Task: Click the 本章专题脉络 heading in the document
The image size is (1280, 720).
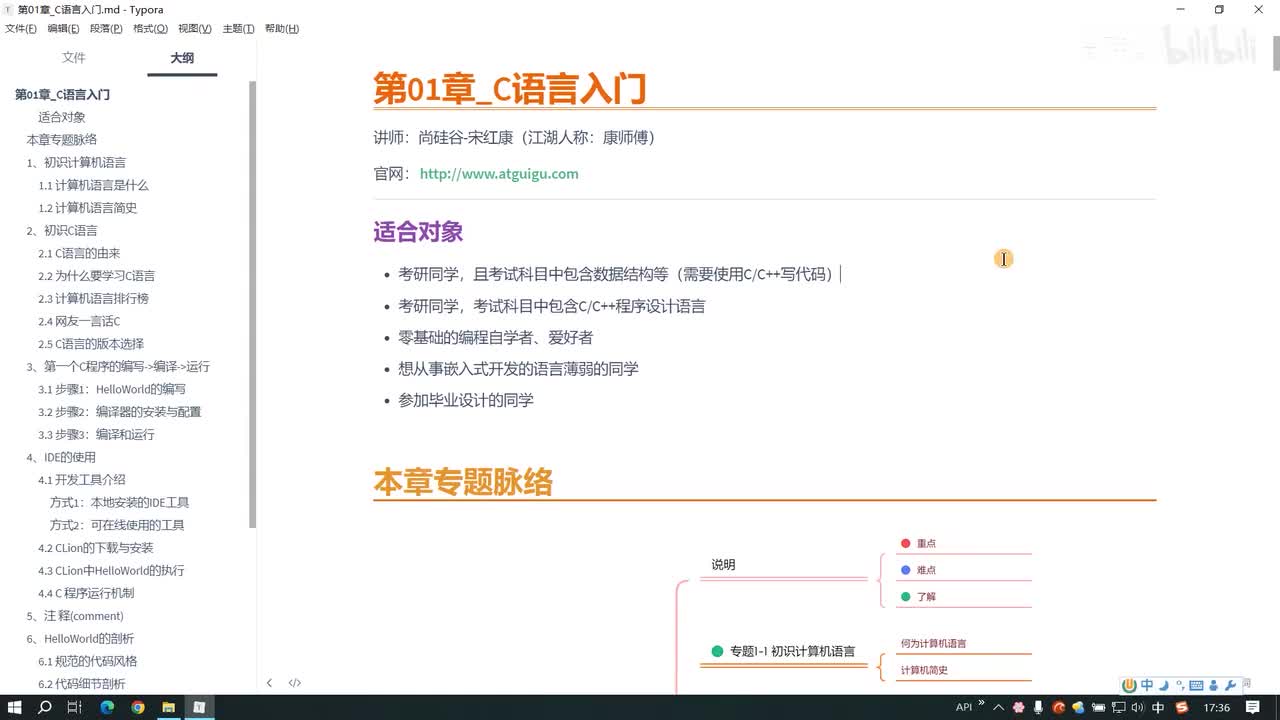Action: (463, 482)
